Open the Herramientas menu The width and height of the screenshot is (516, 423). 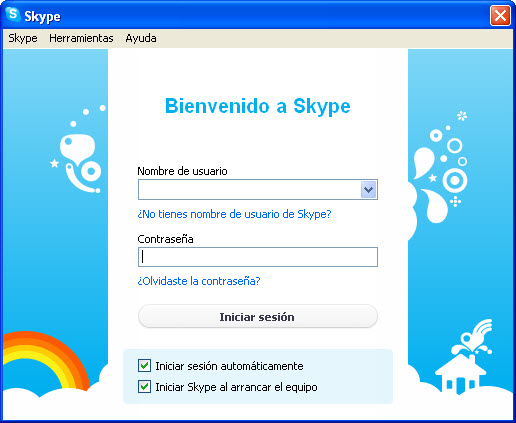[81, 38]
